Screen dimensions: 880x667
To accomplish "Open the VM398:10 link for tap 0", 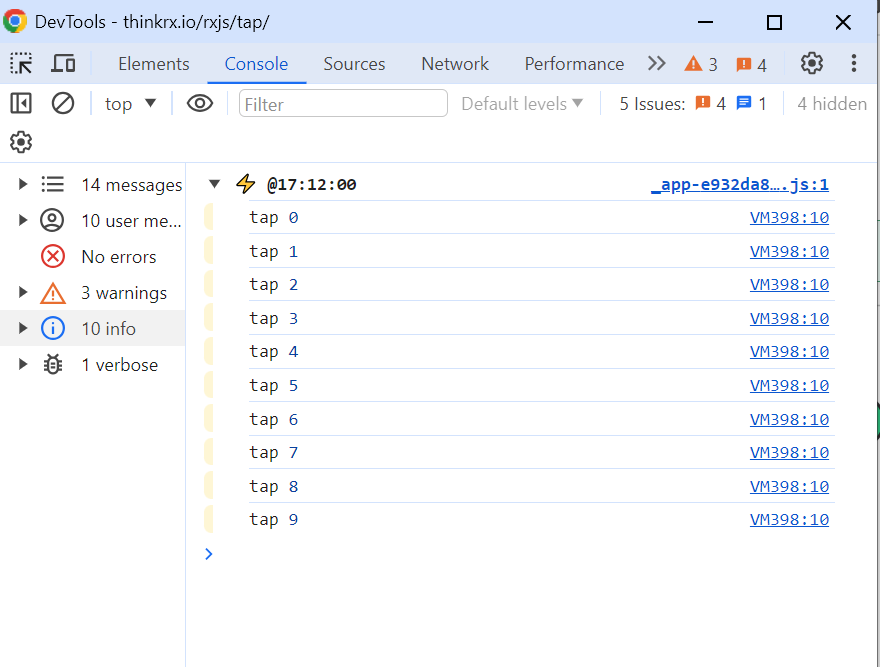I will tap(789, 217).
